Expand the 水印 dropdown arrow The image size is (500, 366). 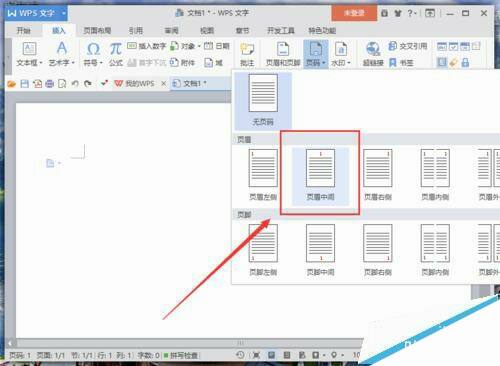[x=349, y=63]
